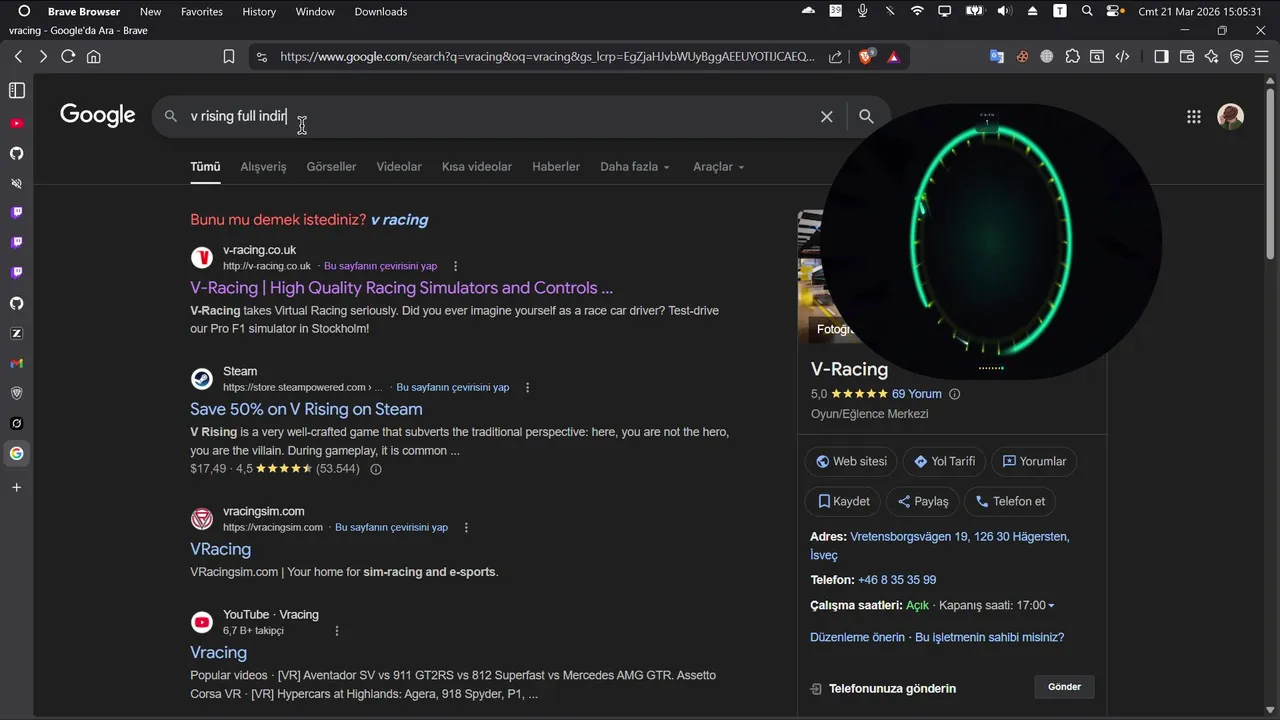Open more options for v-racing.co.uk result
This screenshot has width=1280, height=720.
click(456, 266)
